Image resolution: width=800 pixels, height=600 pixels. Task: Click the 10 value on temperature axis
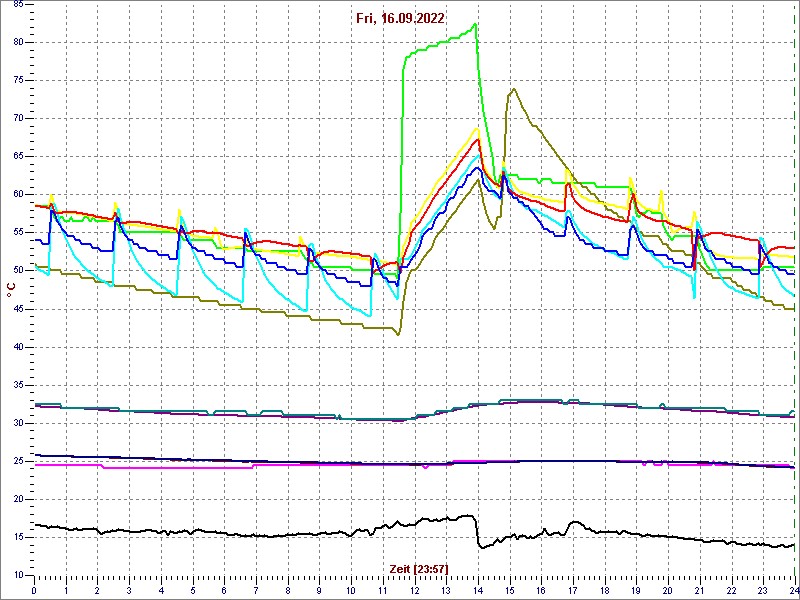pos(17,575)
